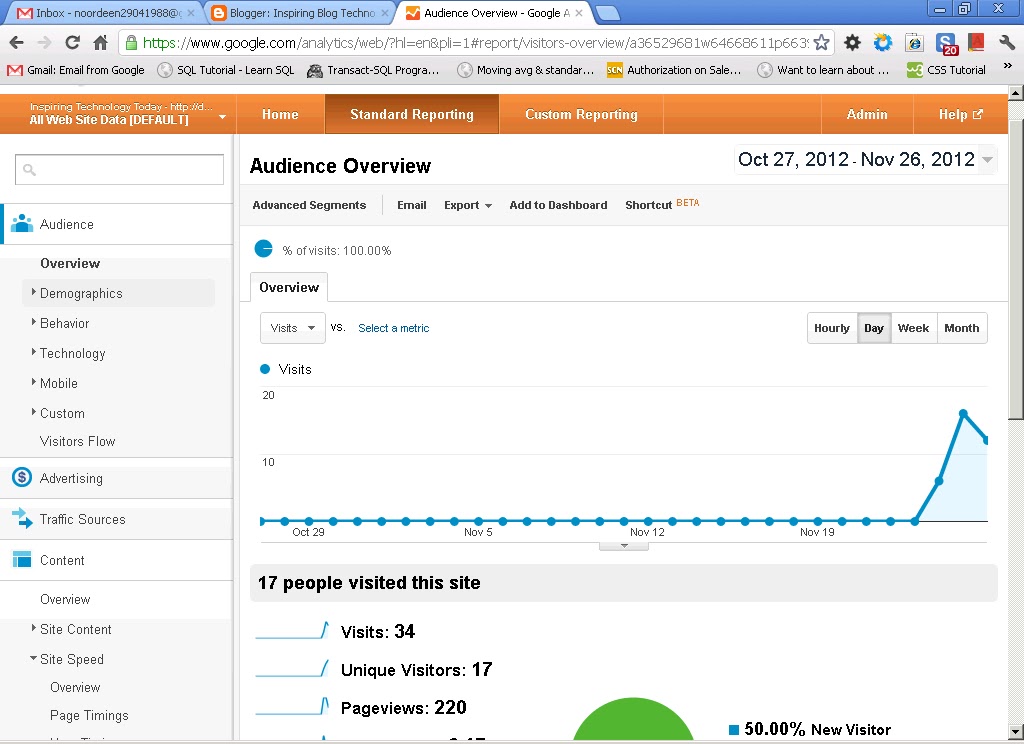Click the sidebar search input field
This screenshot has height=744, width=1024.
pos(120,170)
